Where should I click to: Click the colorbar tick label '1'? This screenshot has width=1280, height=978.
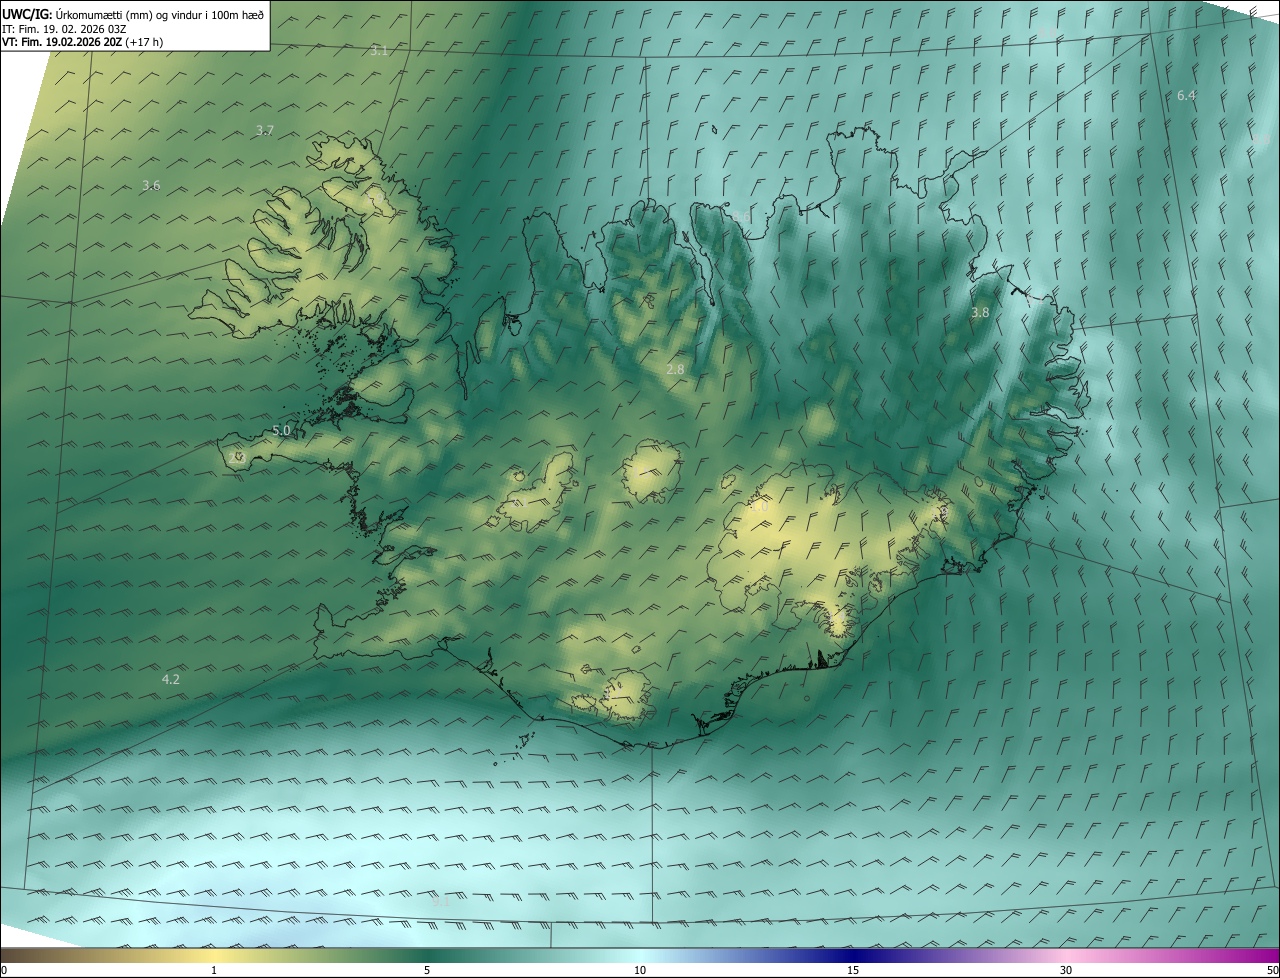214,970
